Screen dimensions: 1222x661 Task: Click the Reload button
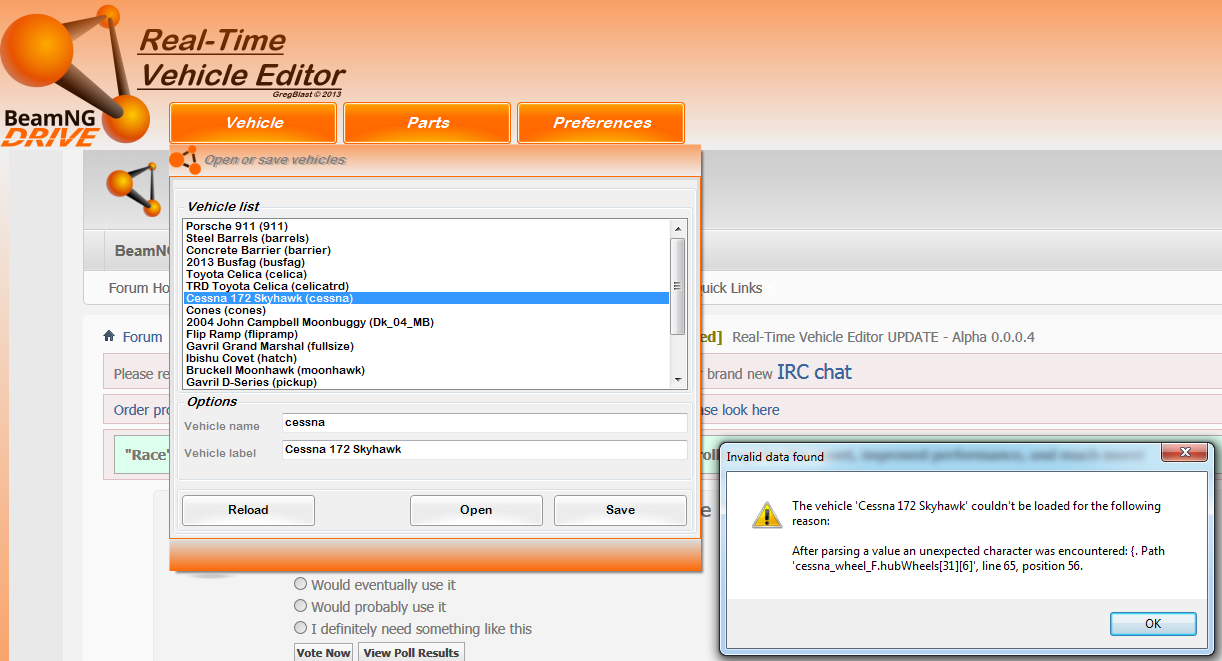click(x=248, y=510)
